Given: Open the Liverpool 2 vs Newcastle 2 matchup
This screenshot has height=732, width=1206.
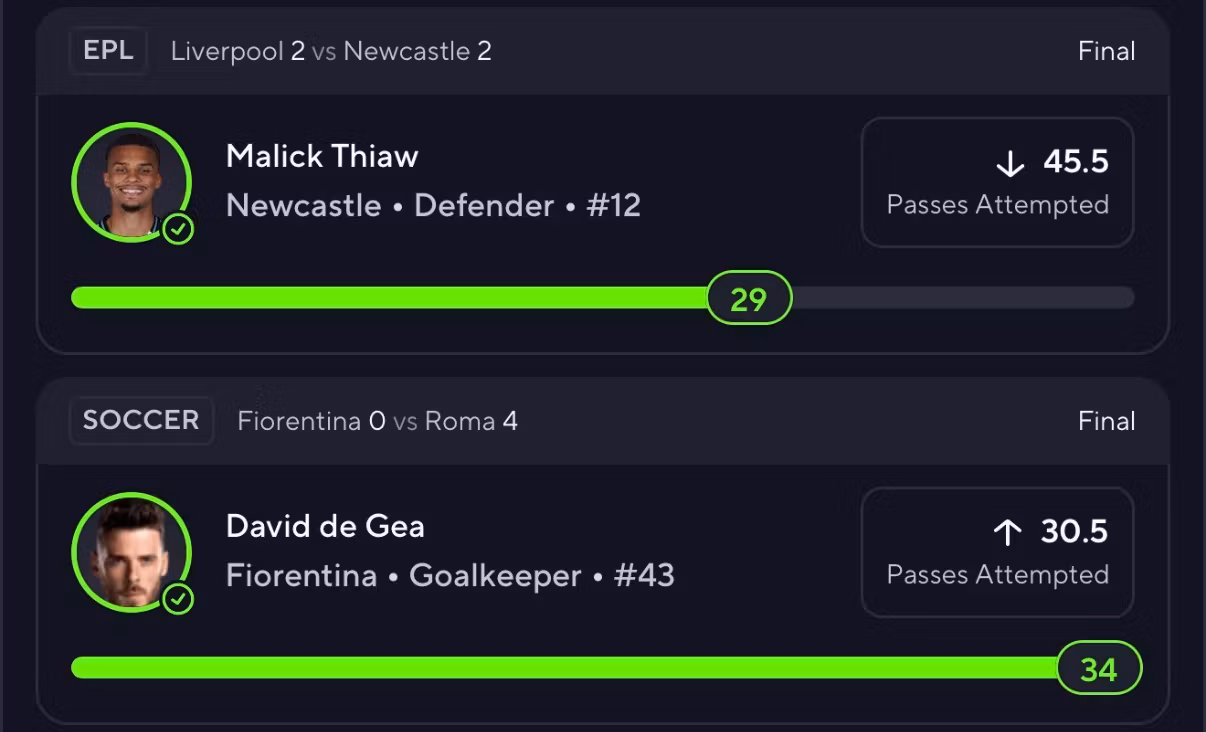Looking at the screenshot, I should 331,51.
